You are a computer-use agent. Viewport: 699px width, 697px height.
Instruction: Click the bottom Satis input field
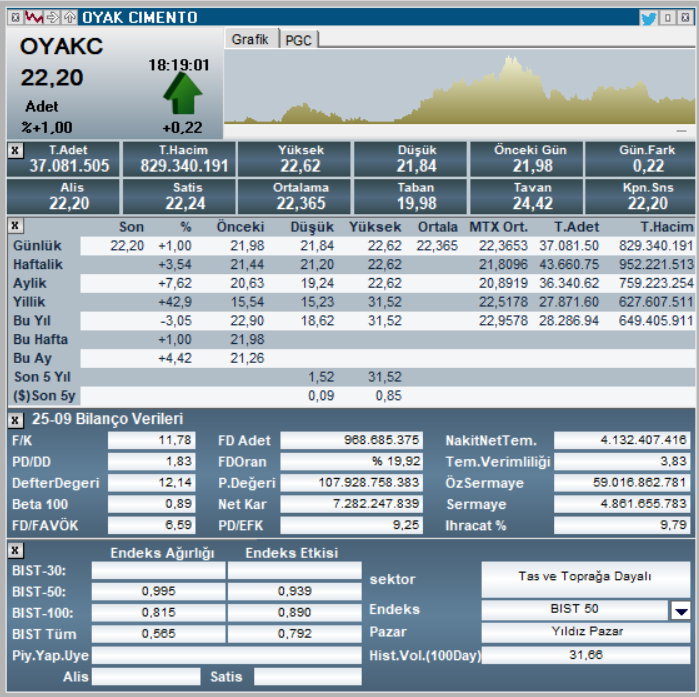pos(308,677)
